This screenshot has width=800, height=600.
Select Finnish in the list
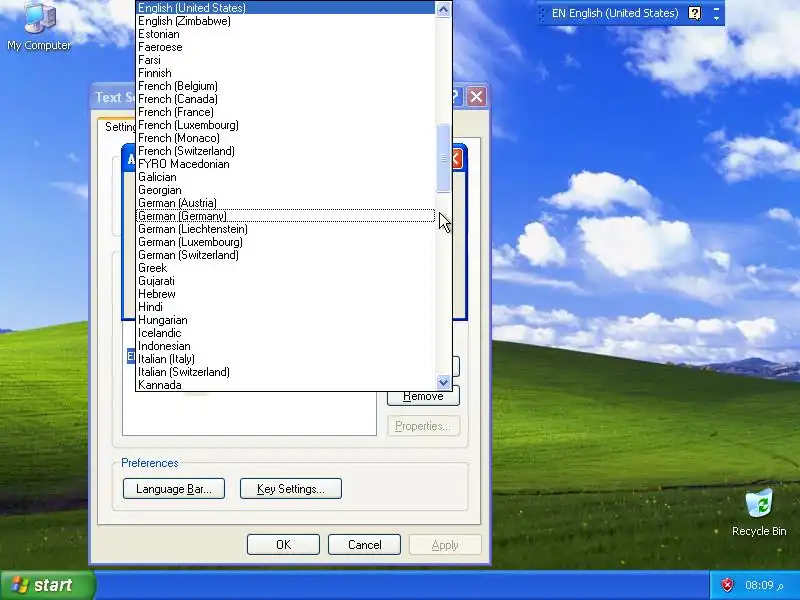pos(286,73)
